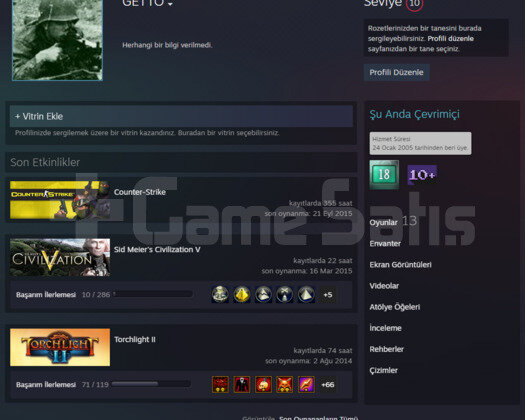The width and height of the screenshot is (525, 420).
Task: Add a showcase via Vitrin Ekle
Action: click(181, 116)
